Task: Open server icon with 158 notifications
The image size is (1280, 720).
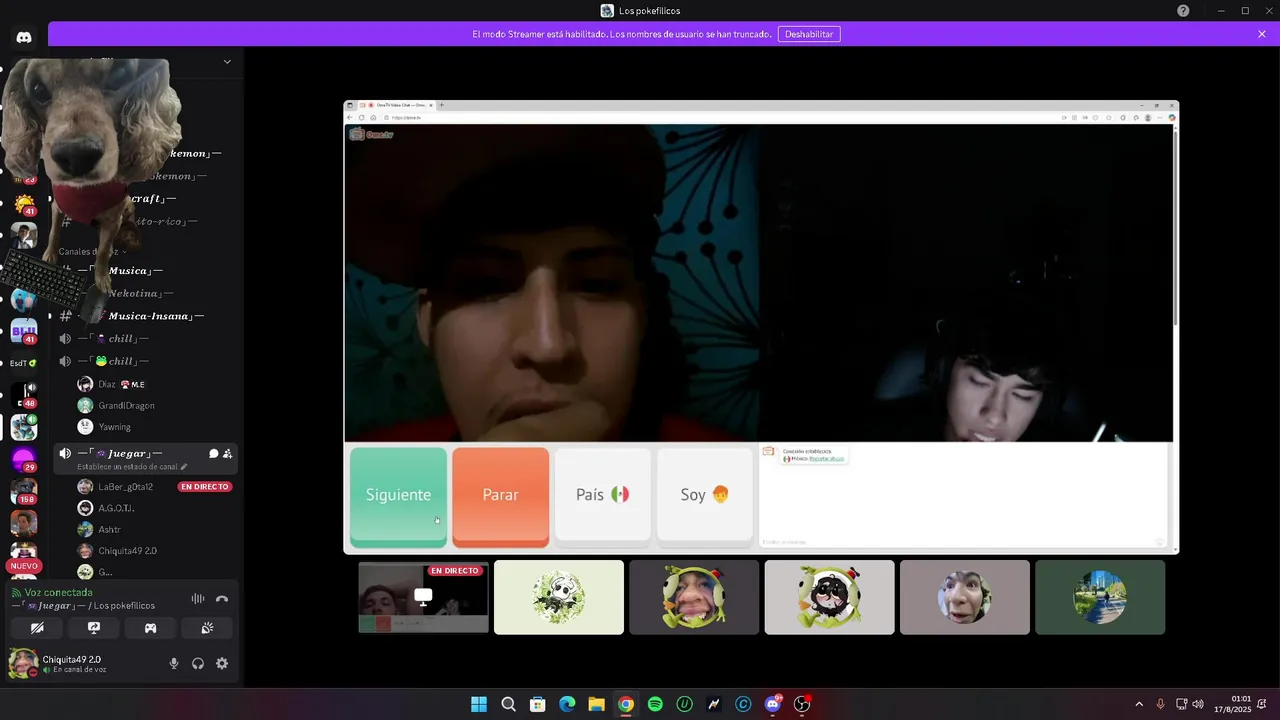Action: pos(24,491)
